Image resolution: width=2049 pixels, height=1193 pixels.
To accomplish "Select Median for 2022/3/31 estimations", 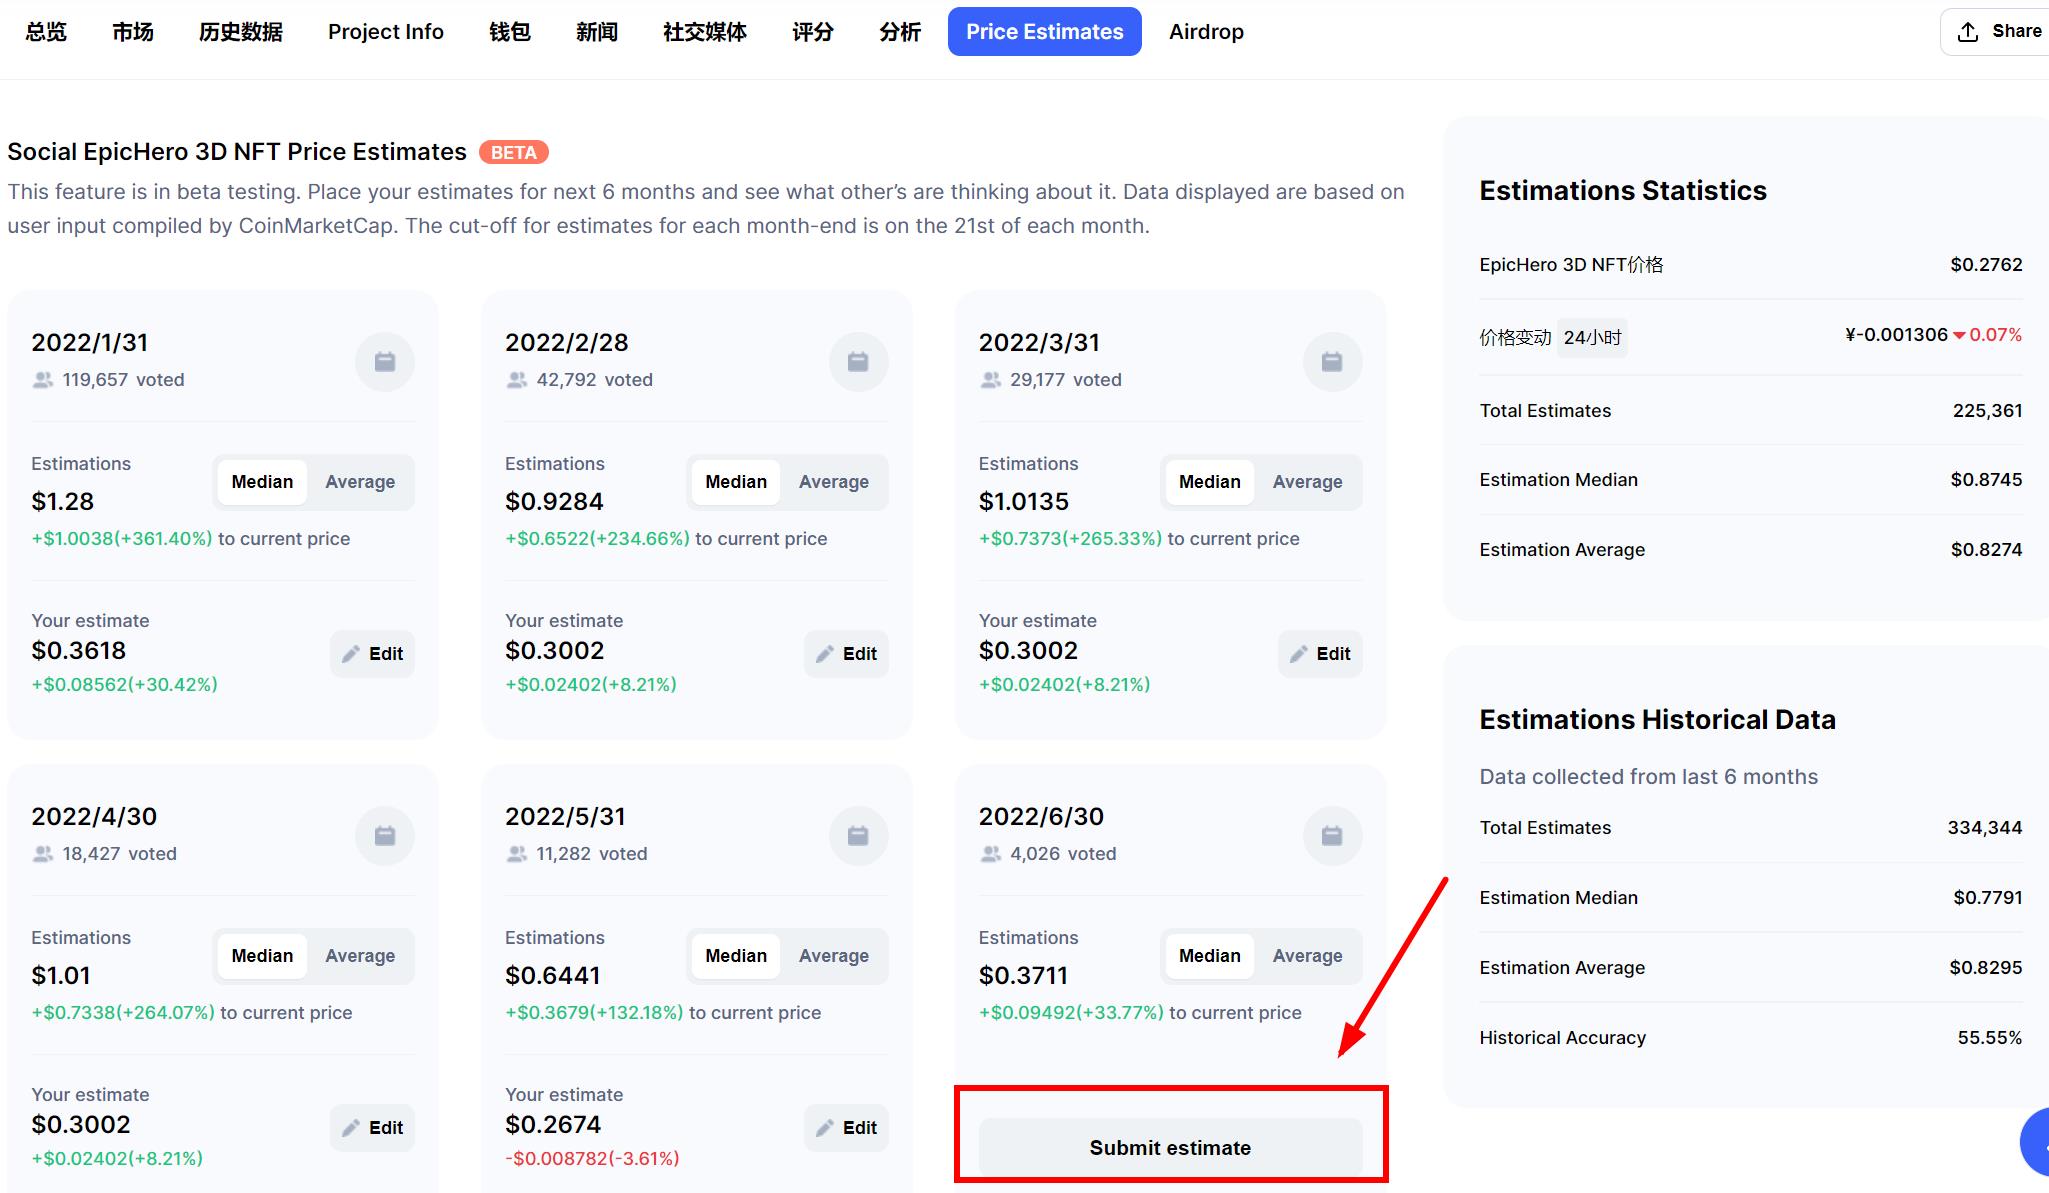I will 1210,482.
